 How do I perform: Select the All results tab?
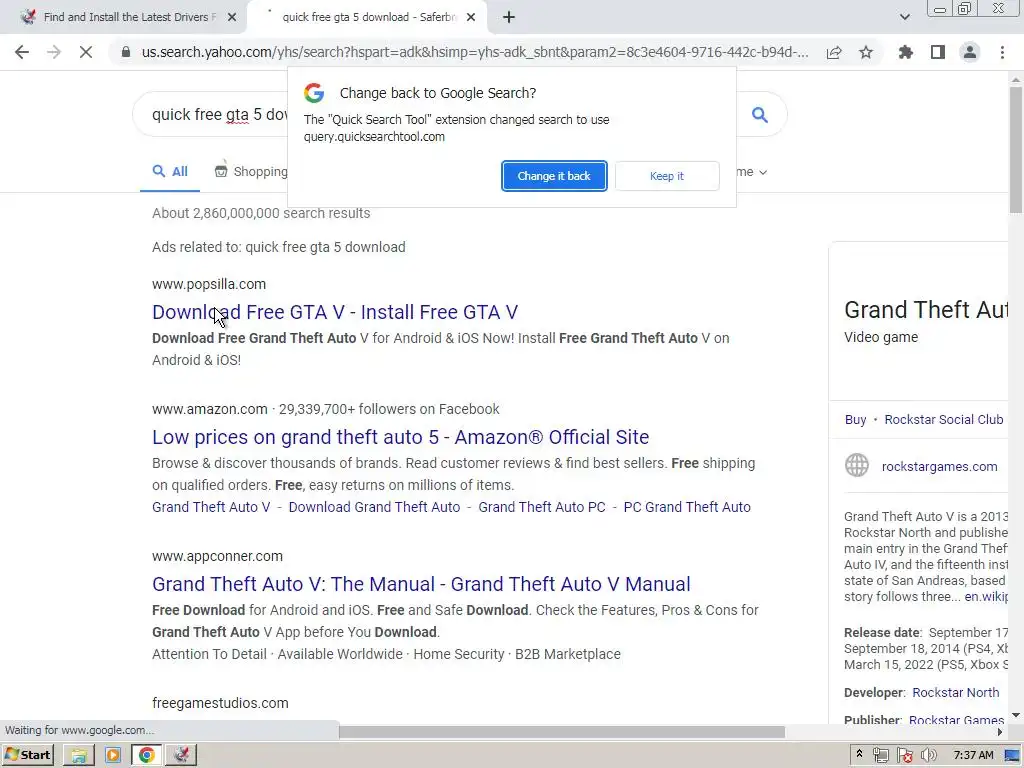pos(170,172)
